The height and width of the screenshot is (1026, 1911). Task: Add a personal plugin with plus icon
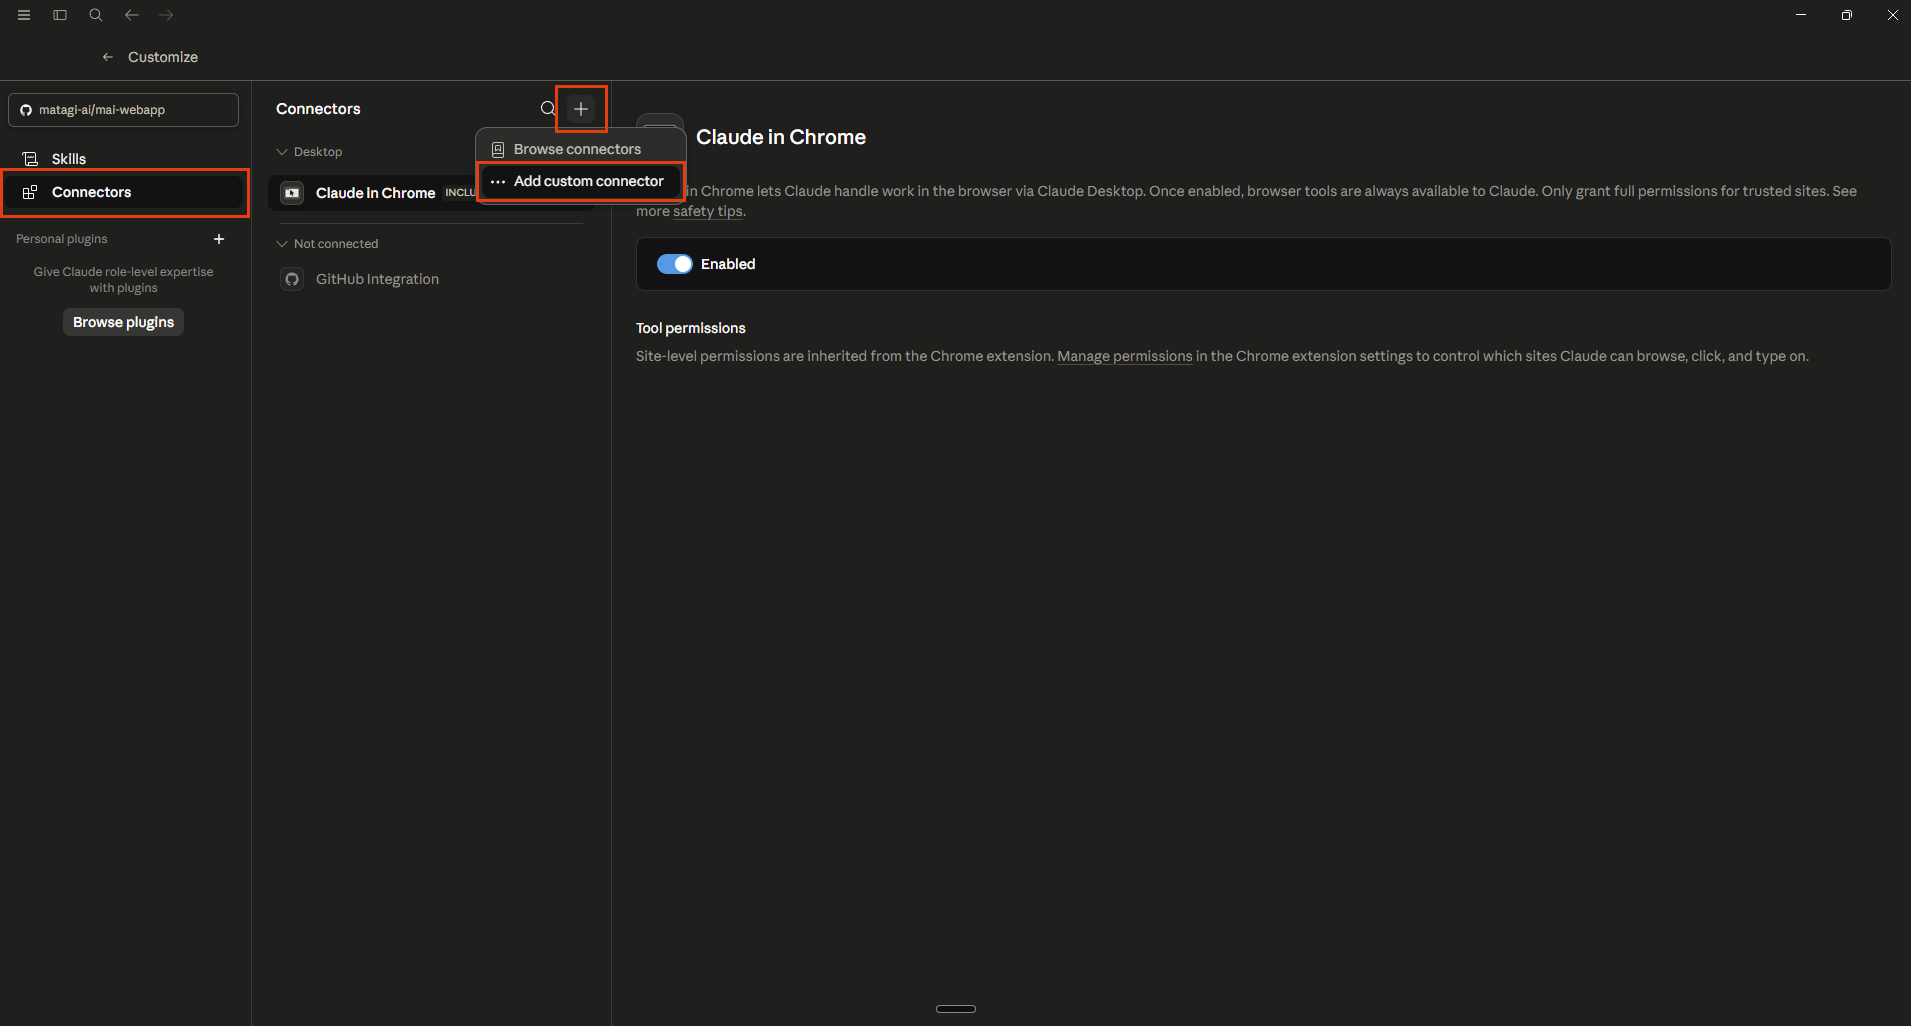pyautogui.click(x=219, y=239)
